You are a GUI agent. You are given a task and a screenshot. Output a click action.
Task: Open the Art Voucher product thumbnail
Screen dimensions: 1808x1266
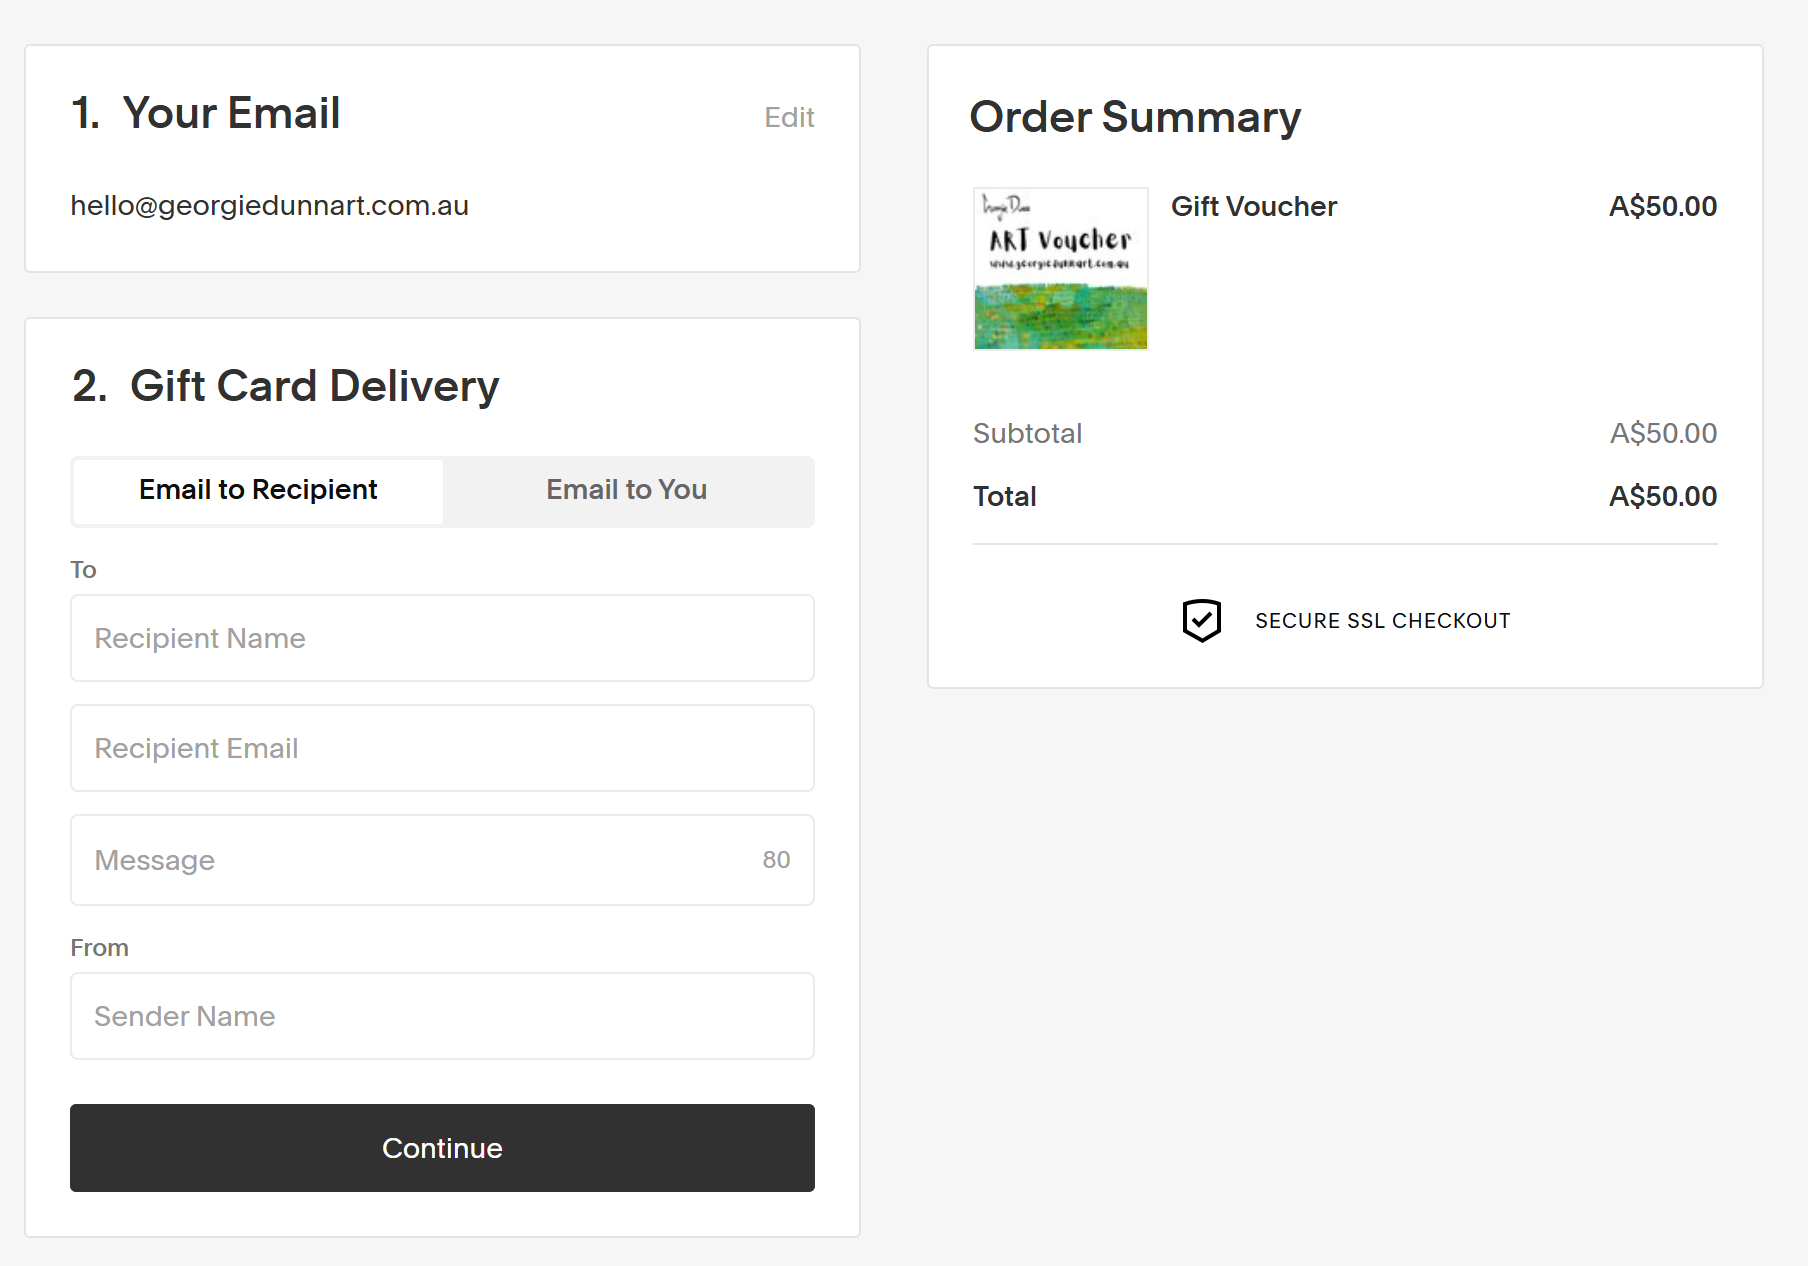(1060, 269)
